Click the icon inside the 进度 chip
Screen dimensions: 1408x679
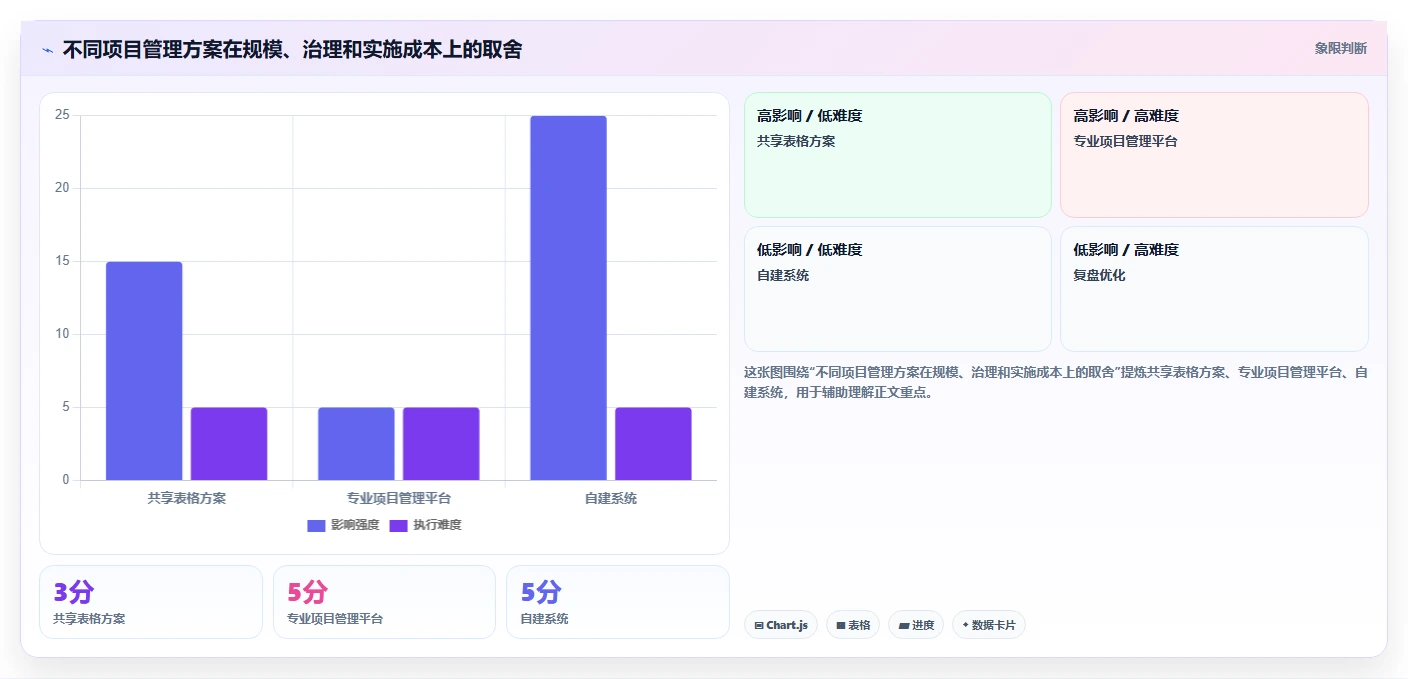pos(904,625)
